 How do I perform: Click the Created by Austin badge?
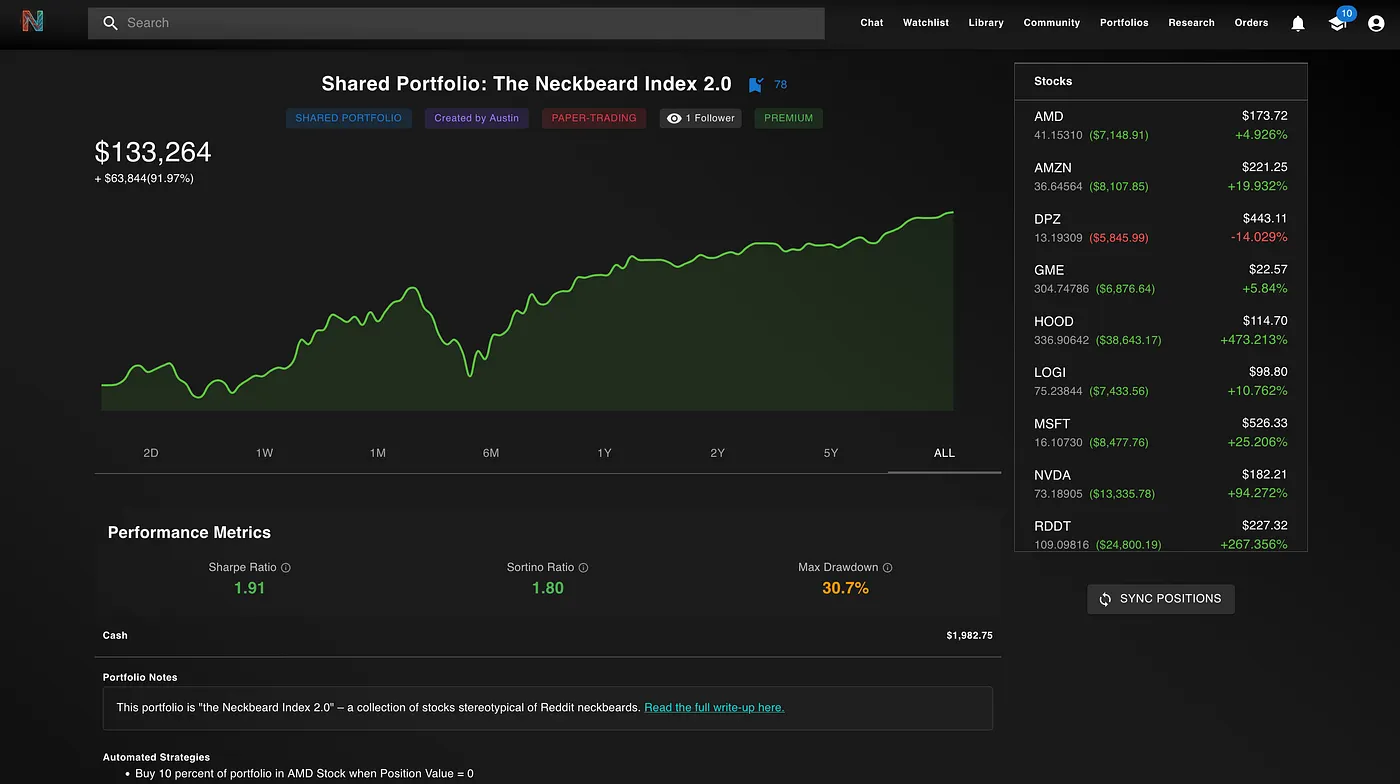(x=477, y=118)
